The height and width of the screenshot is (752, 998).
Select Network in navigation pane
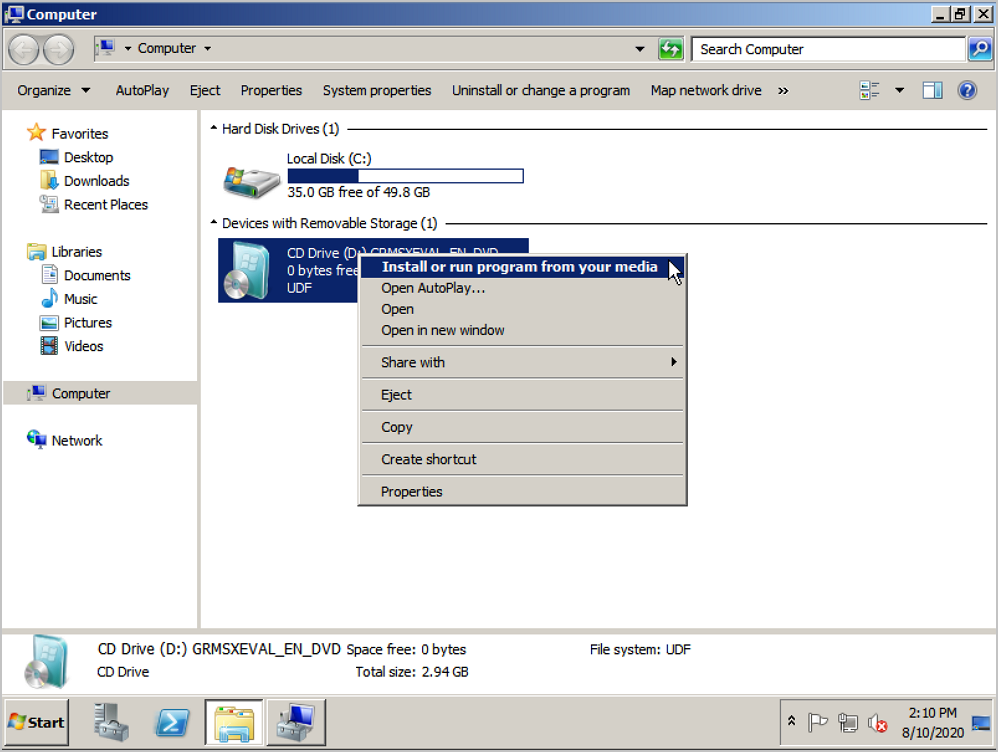[x=76, y=440]
